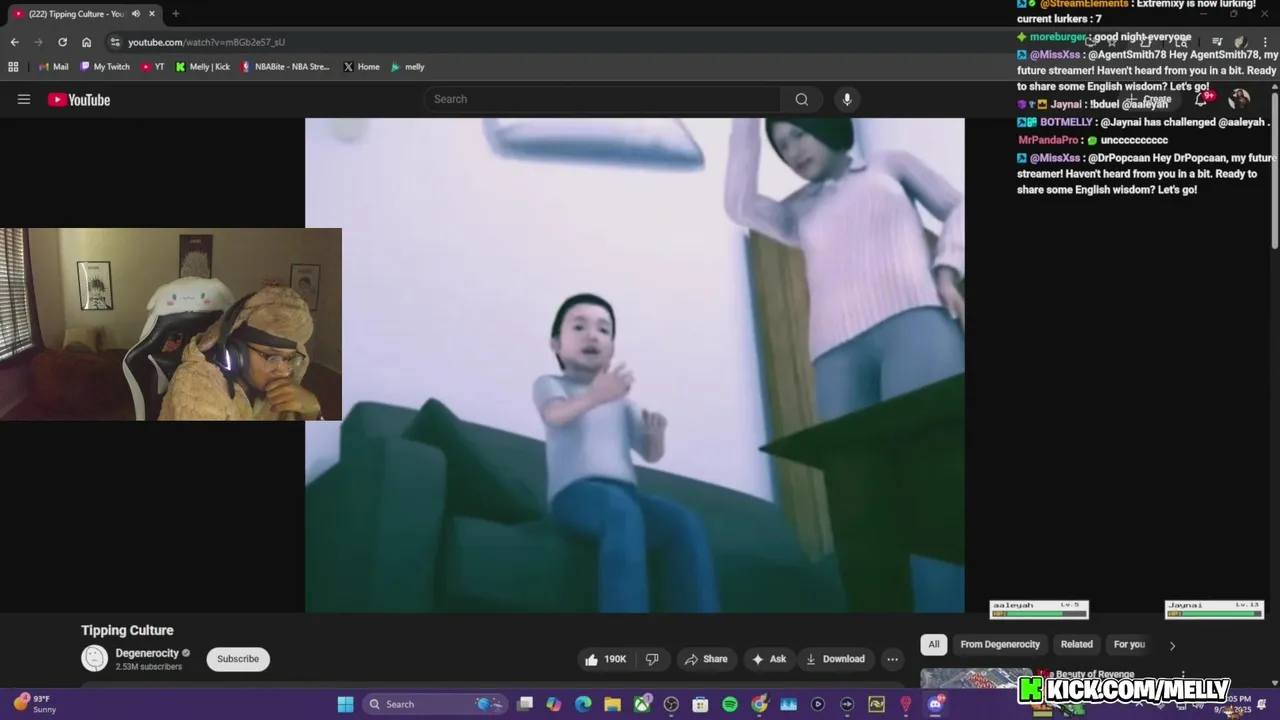Open OBS Studio from taskbar
The width and height of the screenshot is (1280, 720).
point(671,704)
